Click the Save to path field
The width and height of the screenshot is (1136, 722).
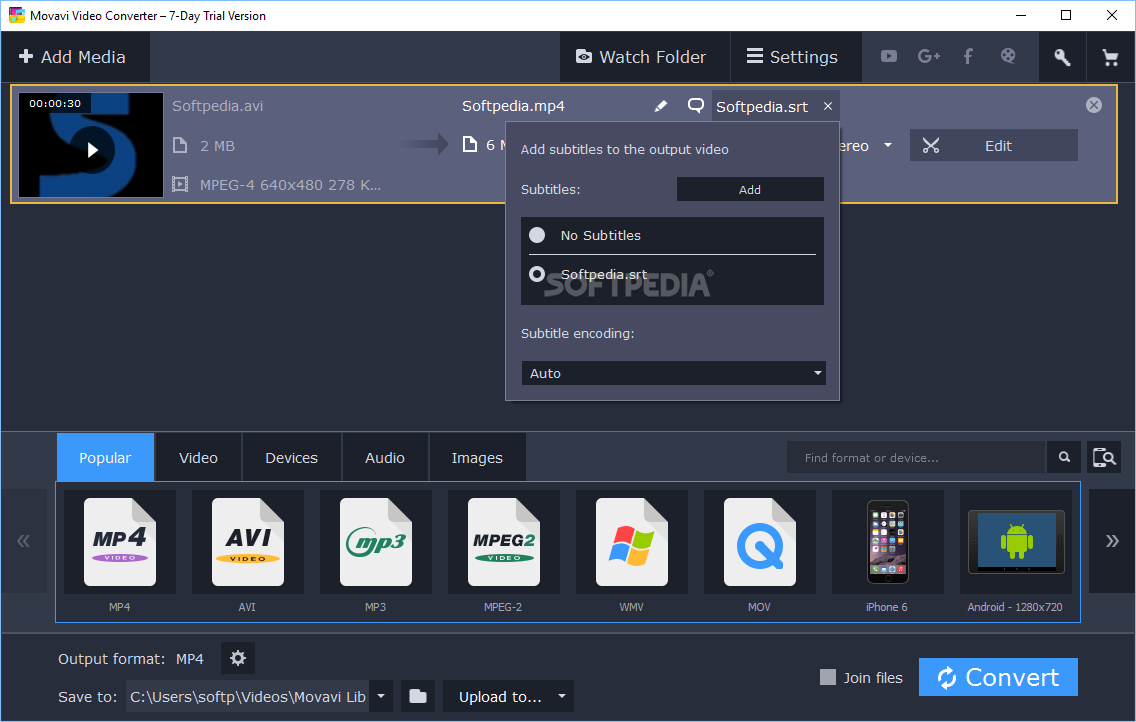pos(248,697)
